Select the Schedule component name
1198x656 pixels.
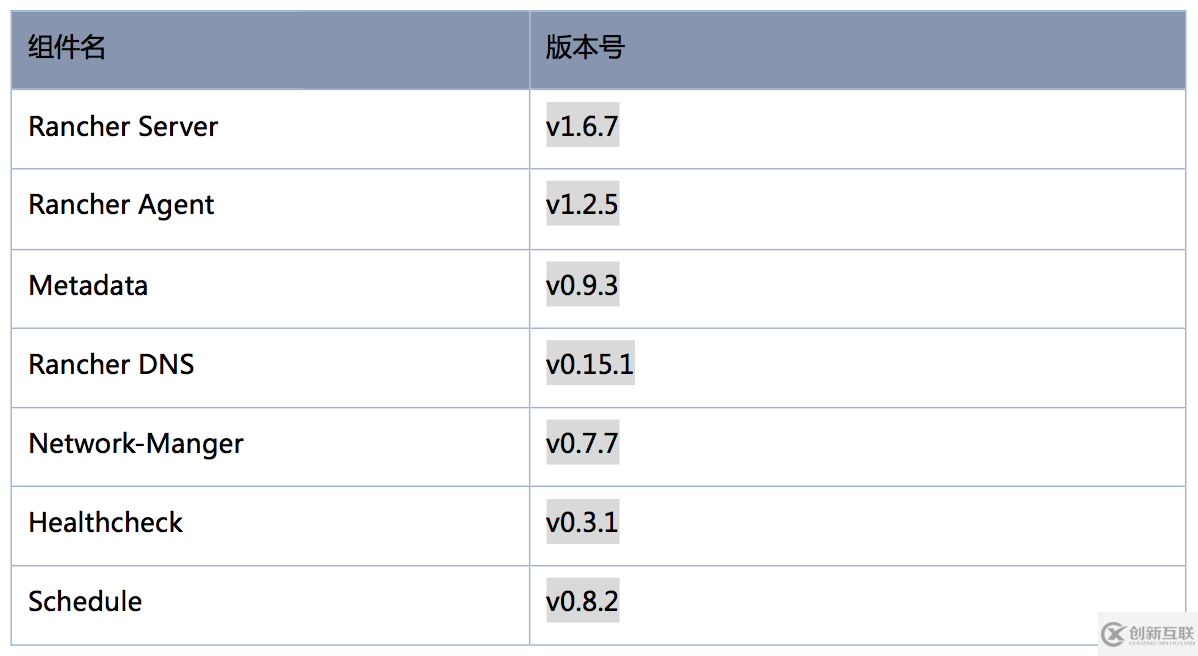(x=85, y=601)
